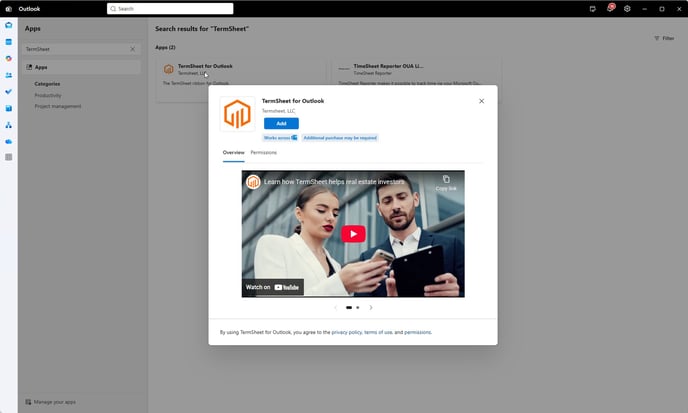The image size is (688, 413).
Task: Open the terms of use link
Action: [378, 332]
